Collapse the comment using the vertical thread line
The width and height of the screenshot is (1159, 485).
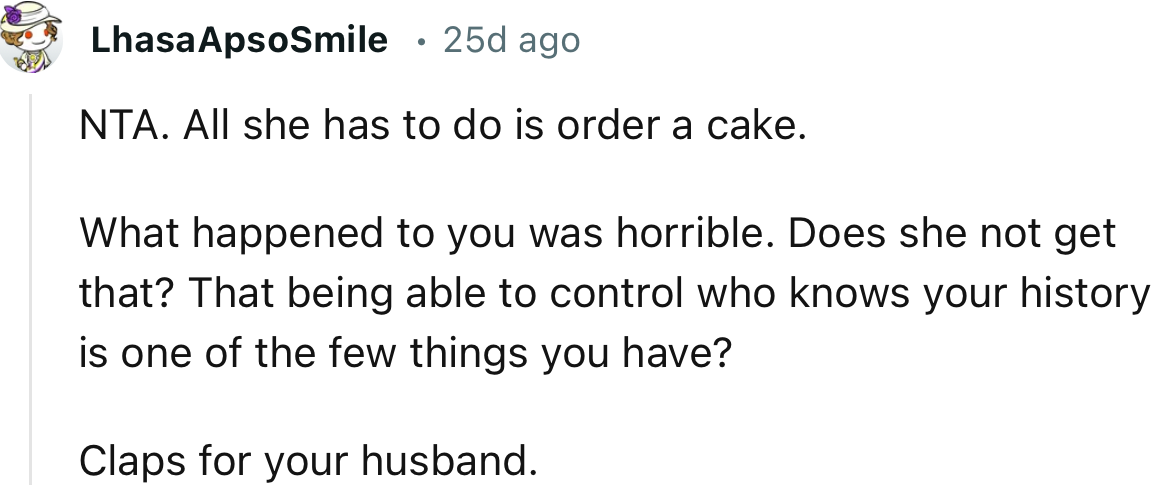[x=30, y=290]
